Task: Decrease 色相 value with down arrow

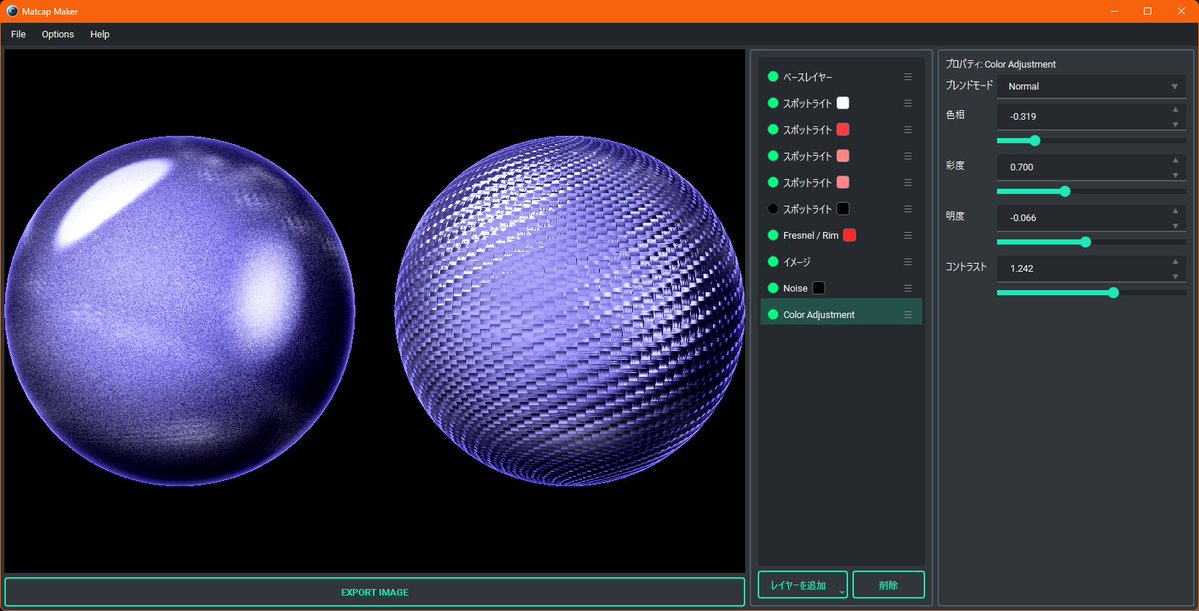Action: click(1175, 124)
